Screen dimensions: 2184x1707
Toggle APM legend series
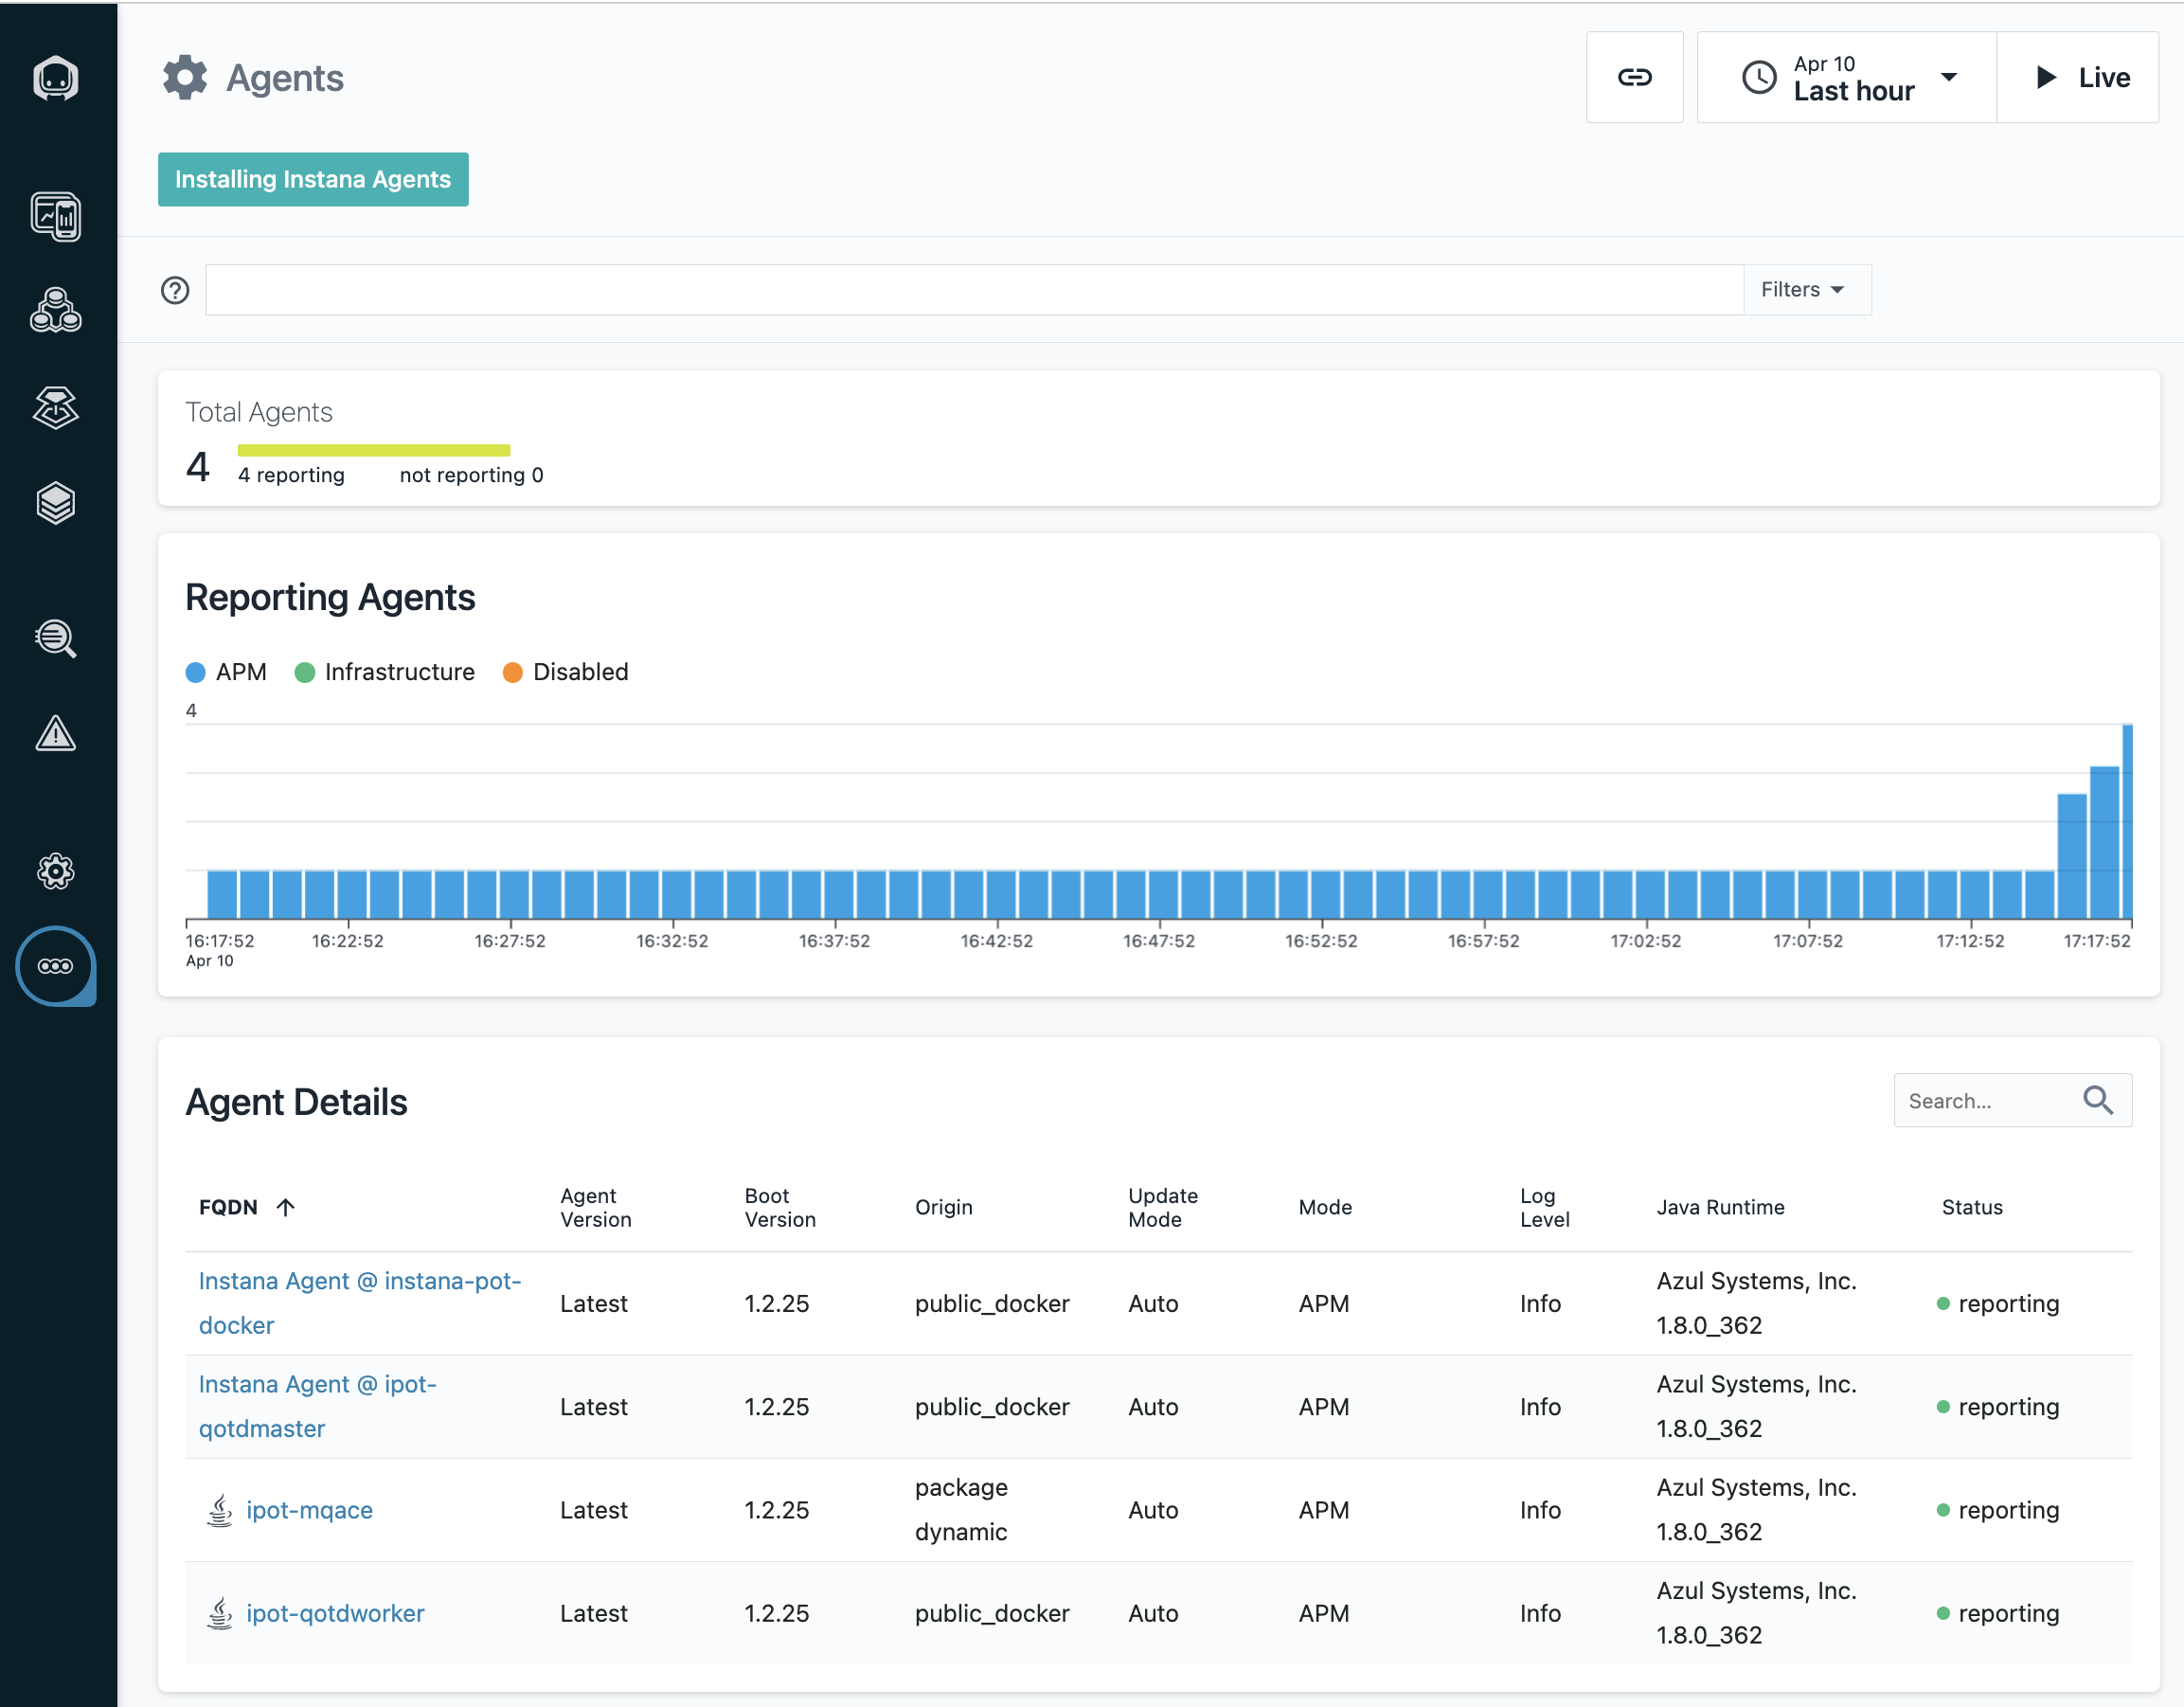pyautogui.click(x=227, y=672)
